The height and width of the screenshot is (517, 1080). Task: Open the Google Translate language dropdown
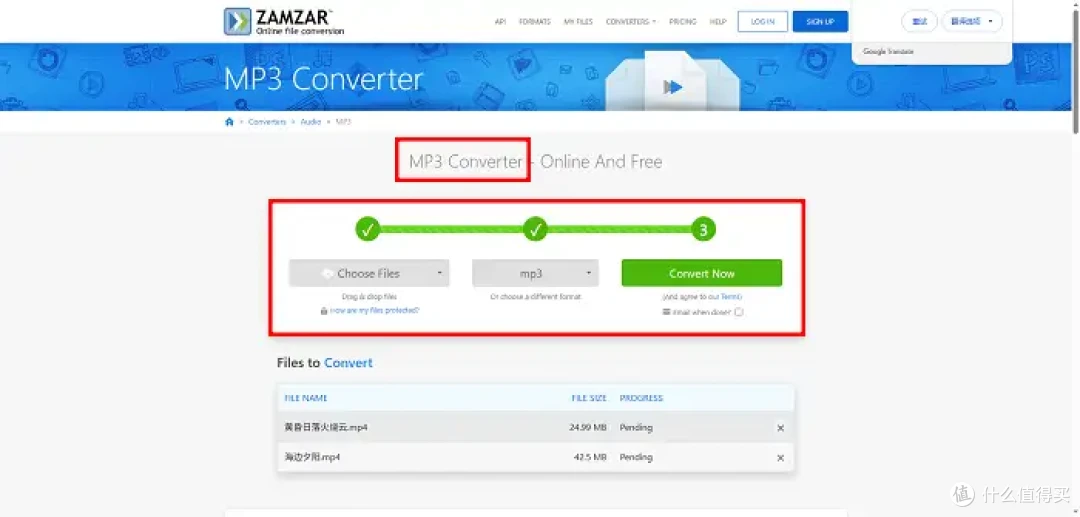coord(972,21)
